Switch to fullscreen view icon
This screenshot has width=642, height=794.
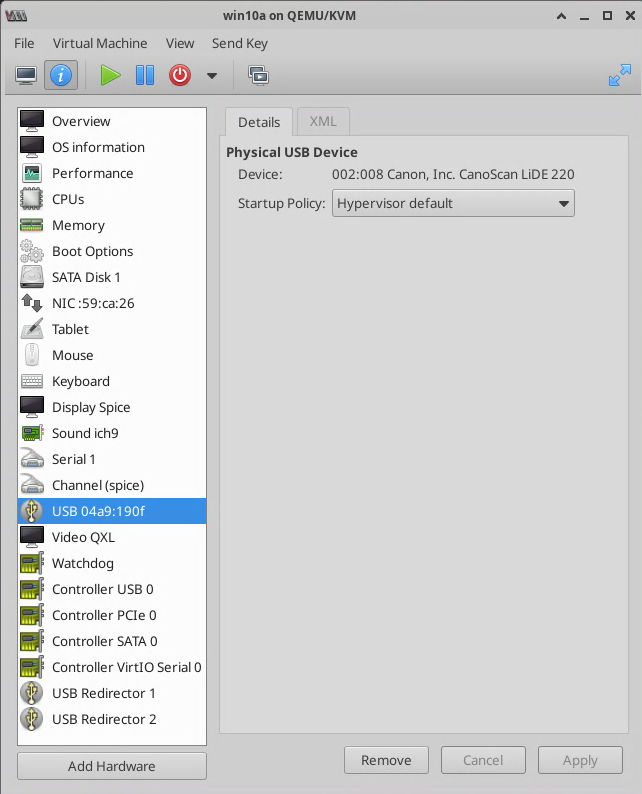click(x=620, y=75)
